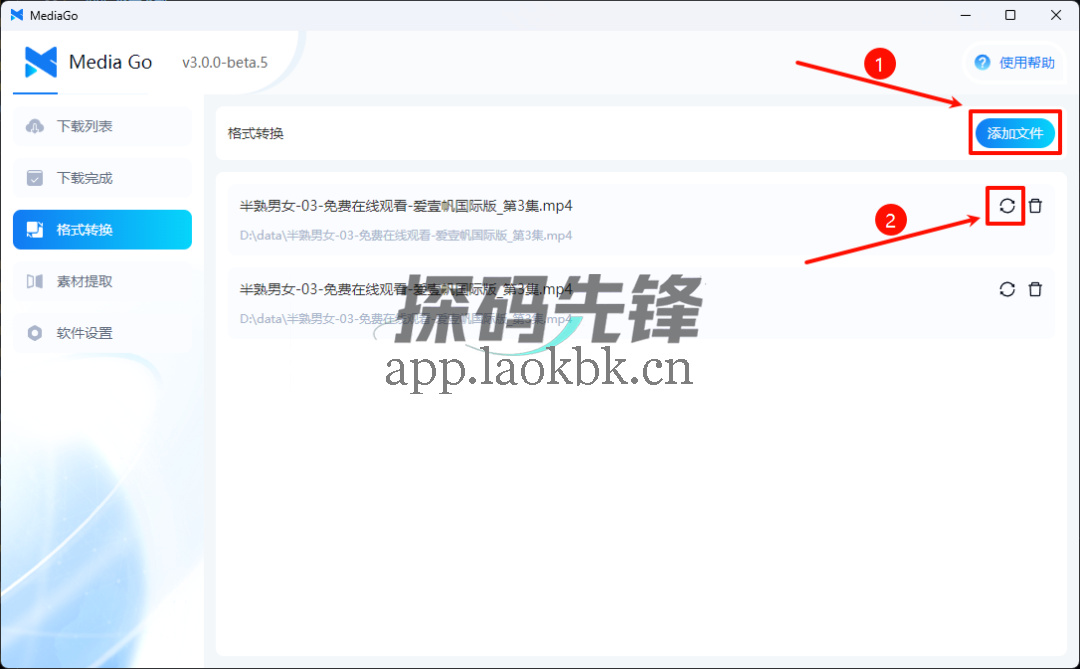Image resolution: width=1080 pixels, height=669 pixels.
Task: Click the Media Go logo in the header
Action: coord(41,62)
